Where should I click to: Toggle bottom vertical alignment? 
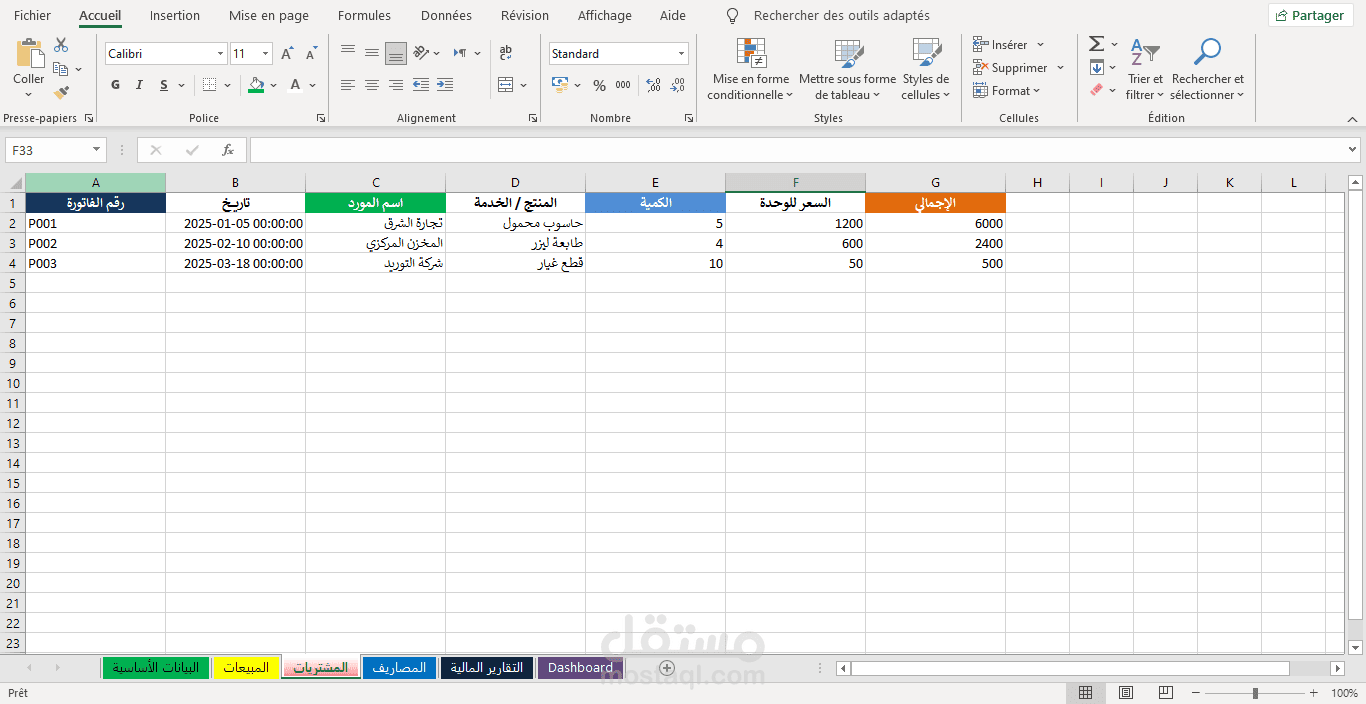tap(396, 53)
